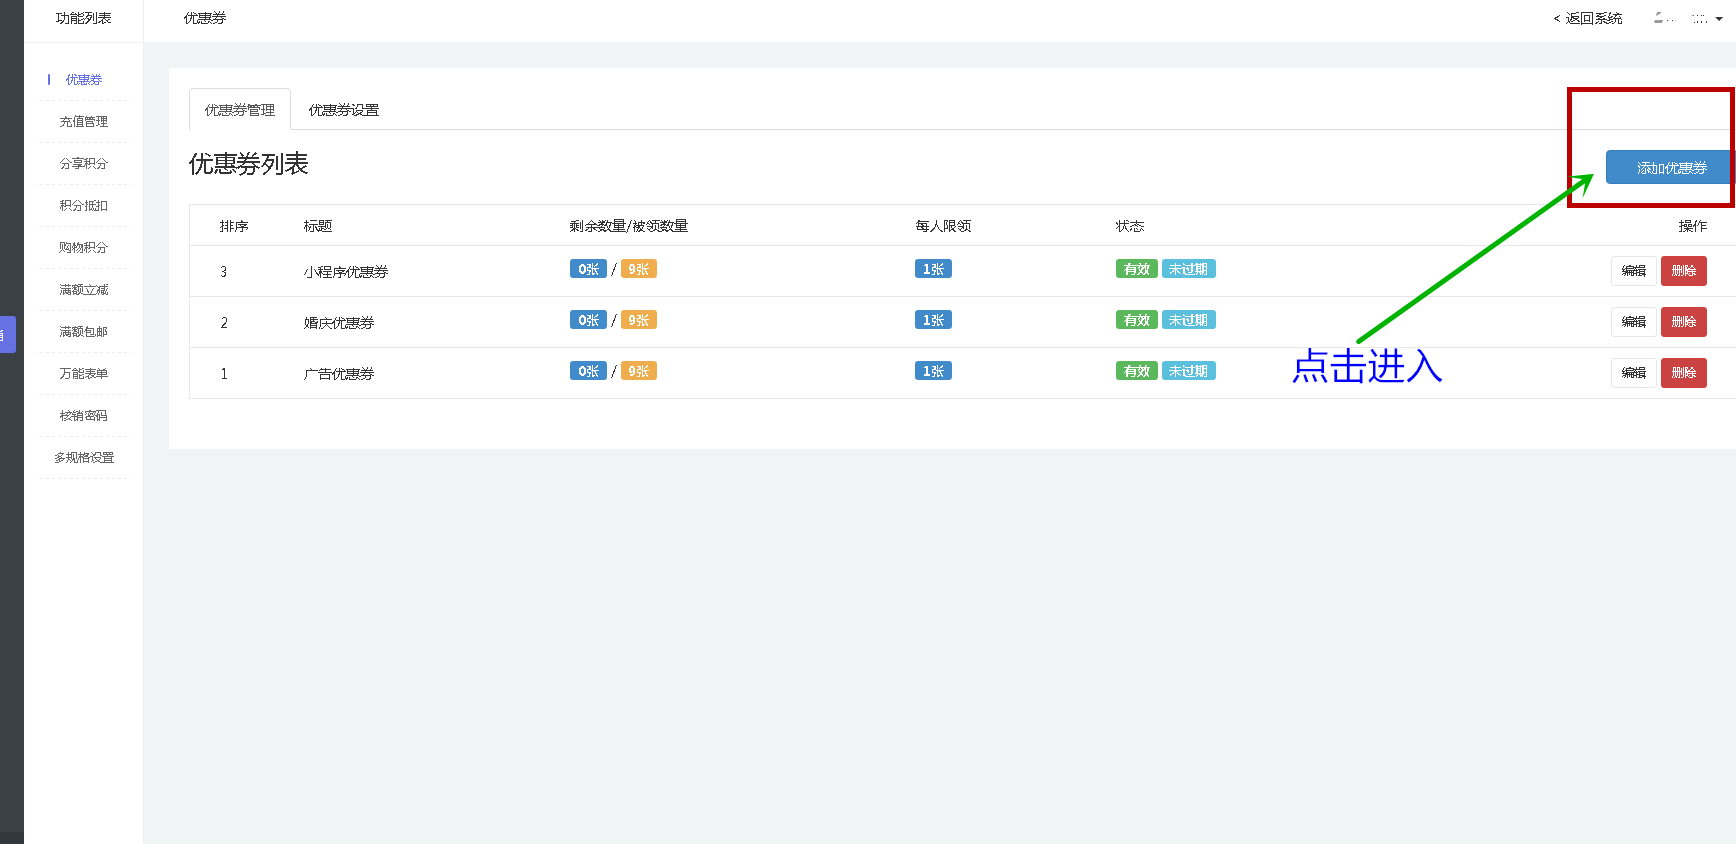The width and height of the screenshot is (1736, 844).
Task: Click 返回系统 to return to system
Action: point(1588,19)
